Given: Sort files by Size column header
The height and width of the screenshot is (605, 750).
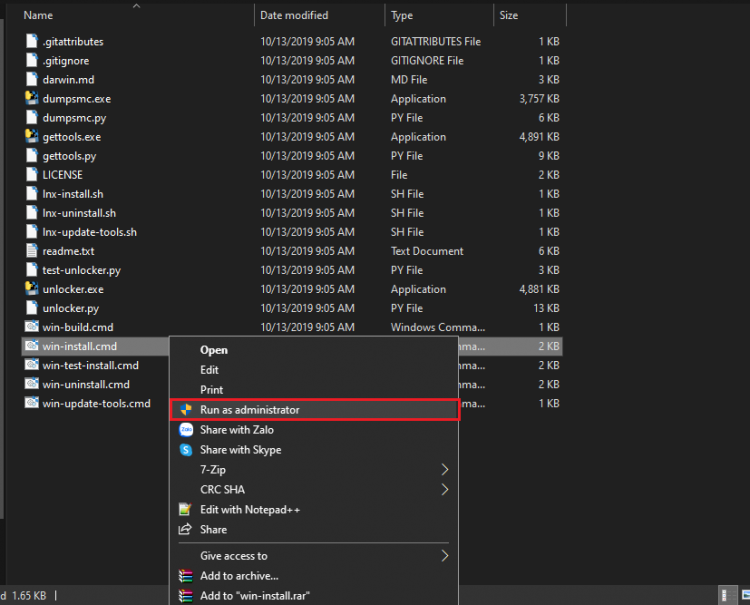Looking at the screenshot, I should coord(508,15).
